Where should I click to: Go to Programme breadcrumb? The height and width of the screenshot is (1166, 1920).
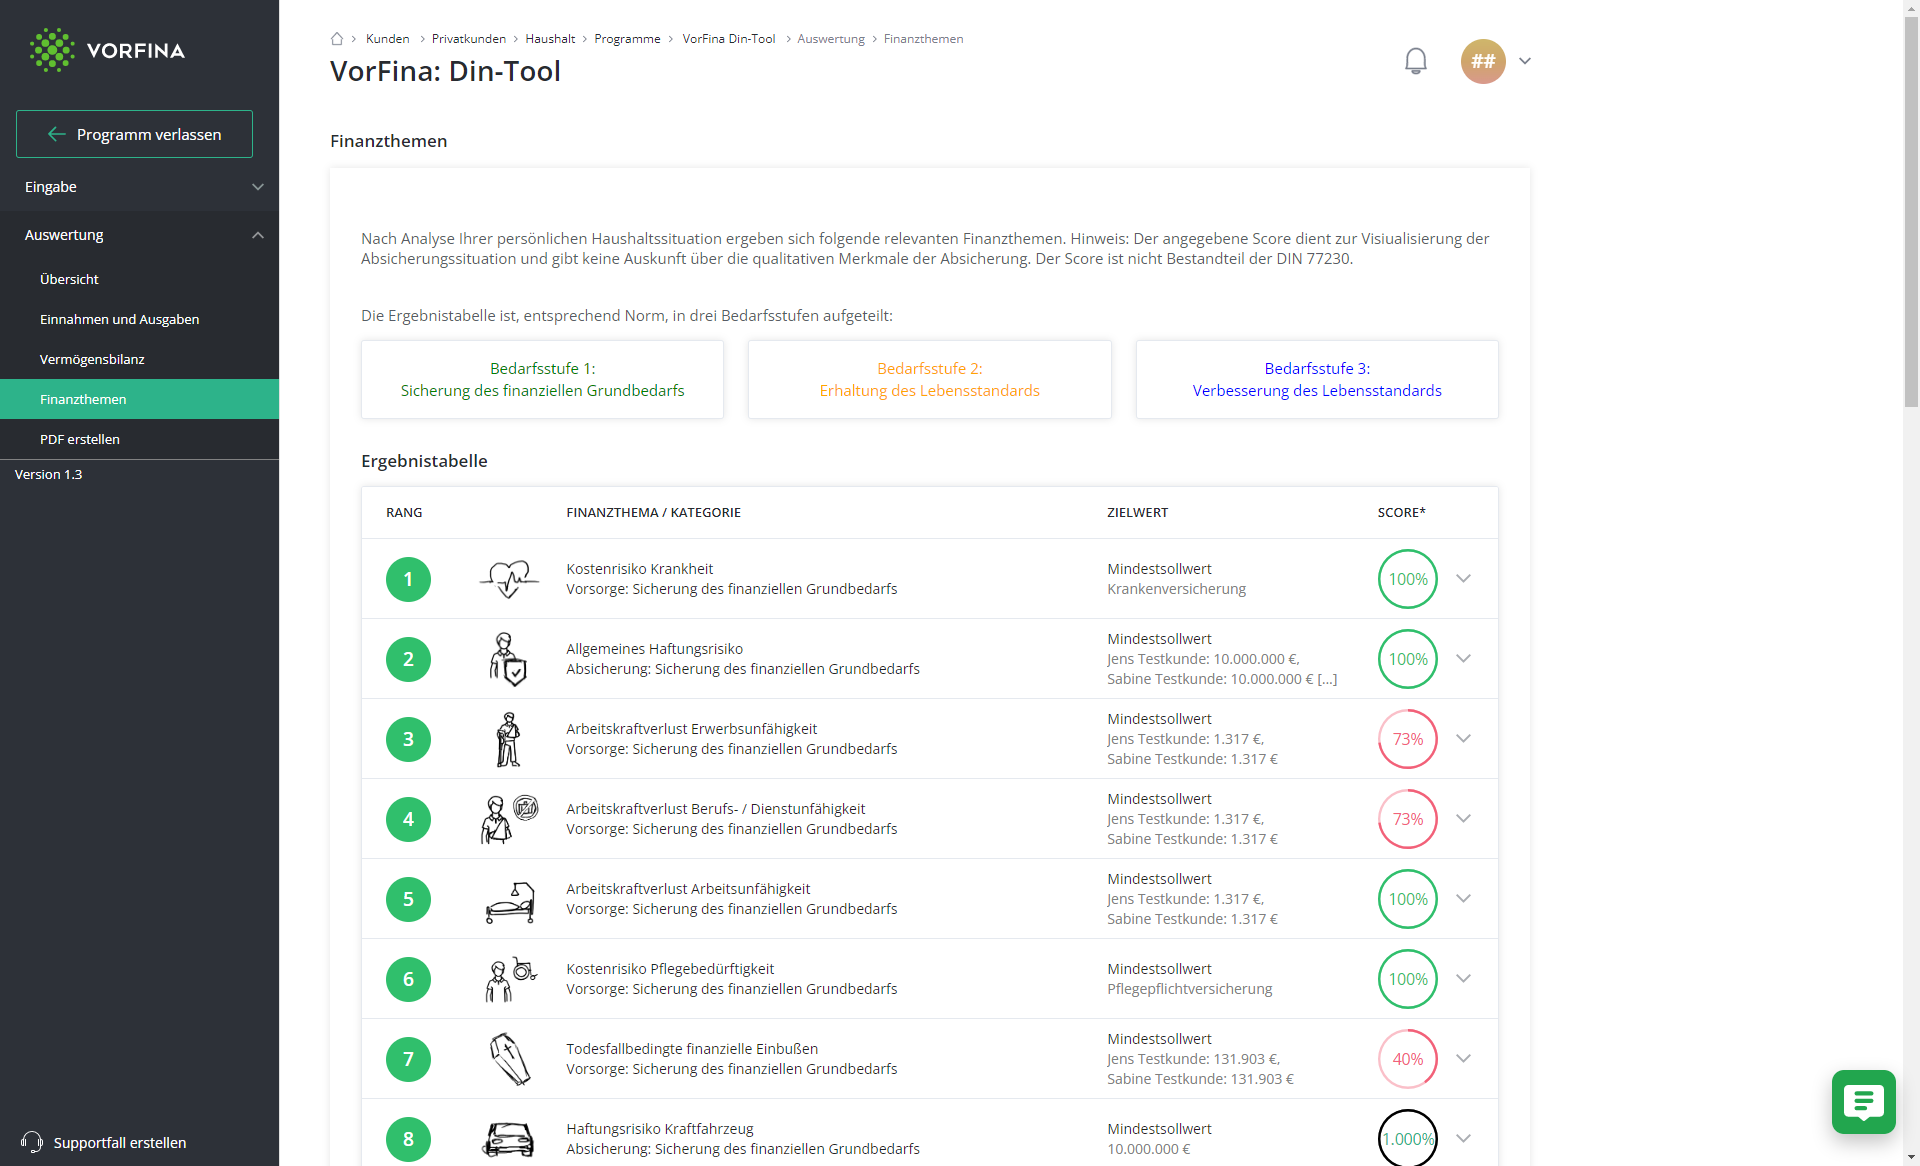point(627,39)
